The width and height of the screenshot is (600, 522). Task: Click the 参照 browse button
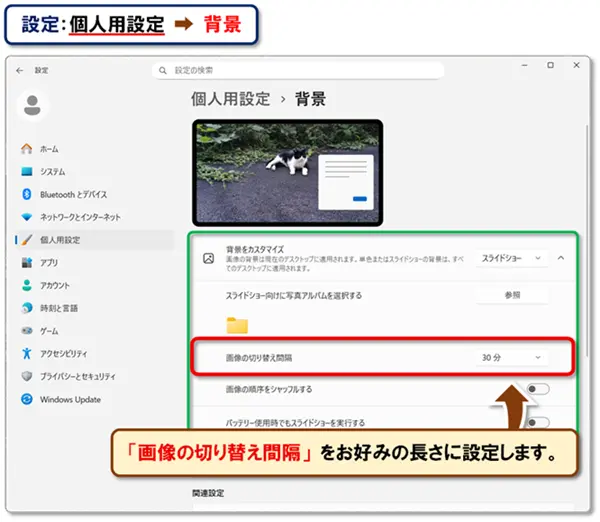512,295
